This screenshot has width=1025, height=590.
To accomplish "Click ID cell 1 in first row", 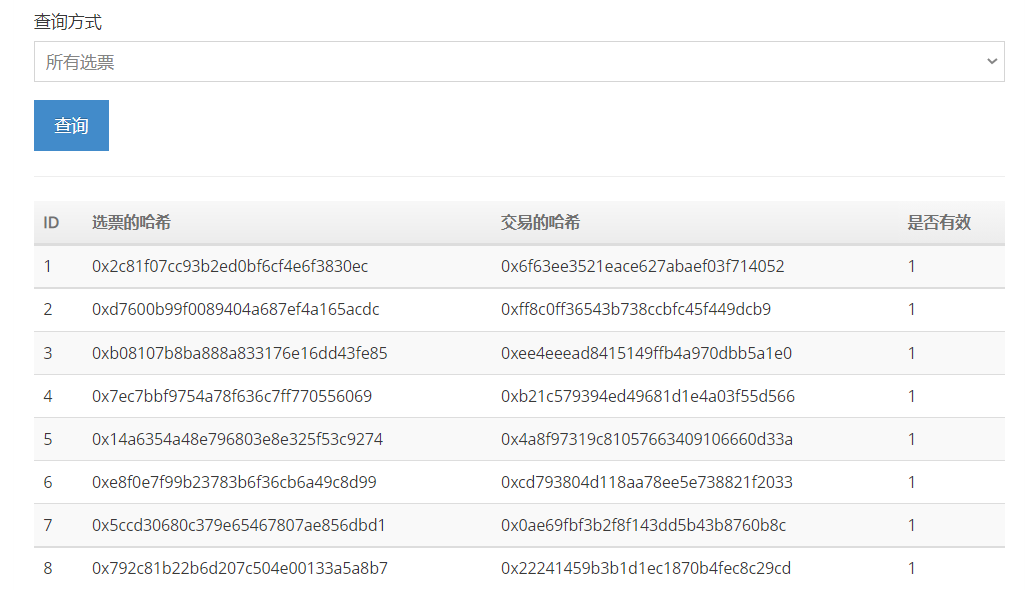I will (48, 266).
